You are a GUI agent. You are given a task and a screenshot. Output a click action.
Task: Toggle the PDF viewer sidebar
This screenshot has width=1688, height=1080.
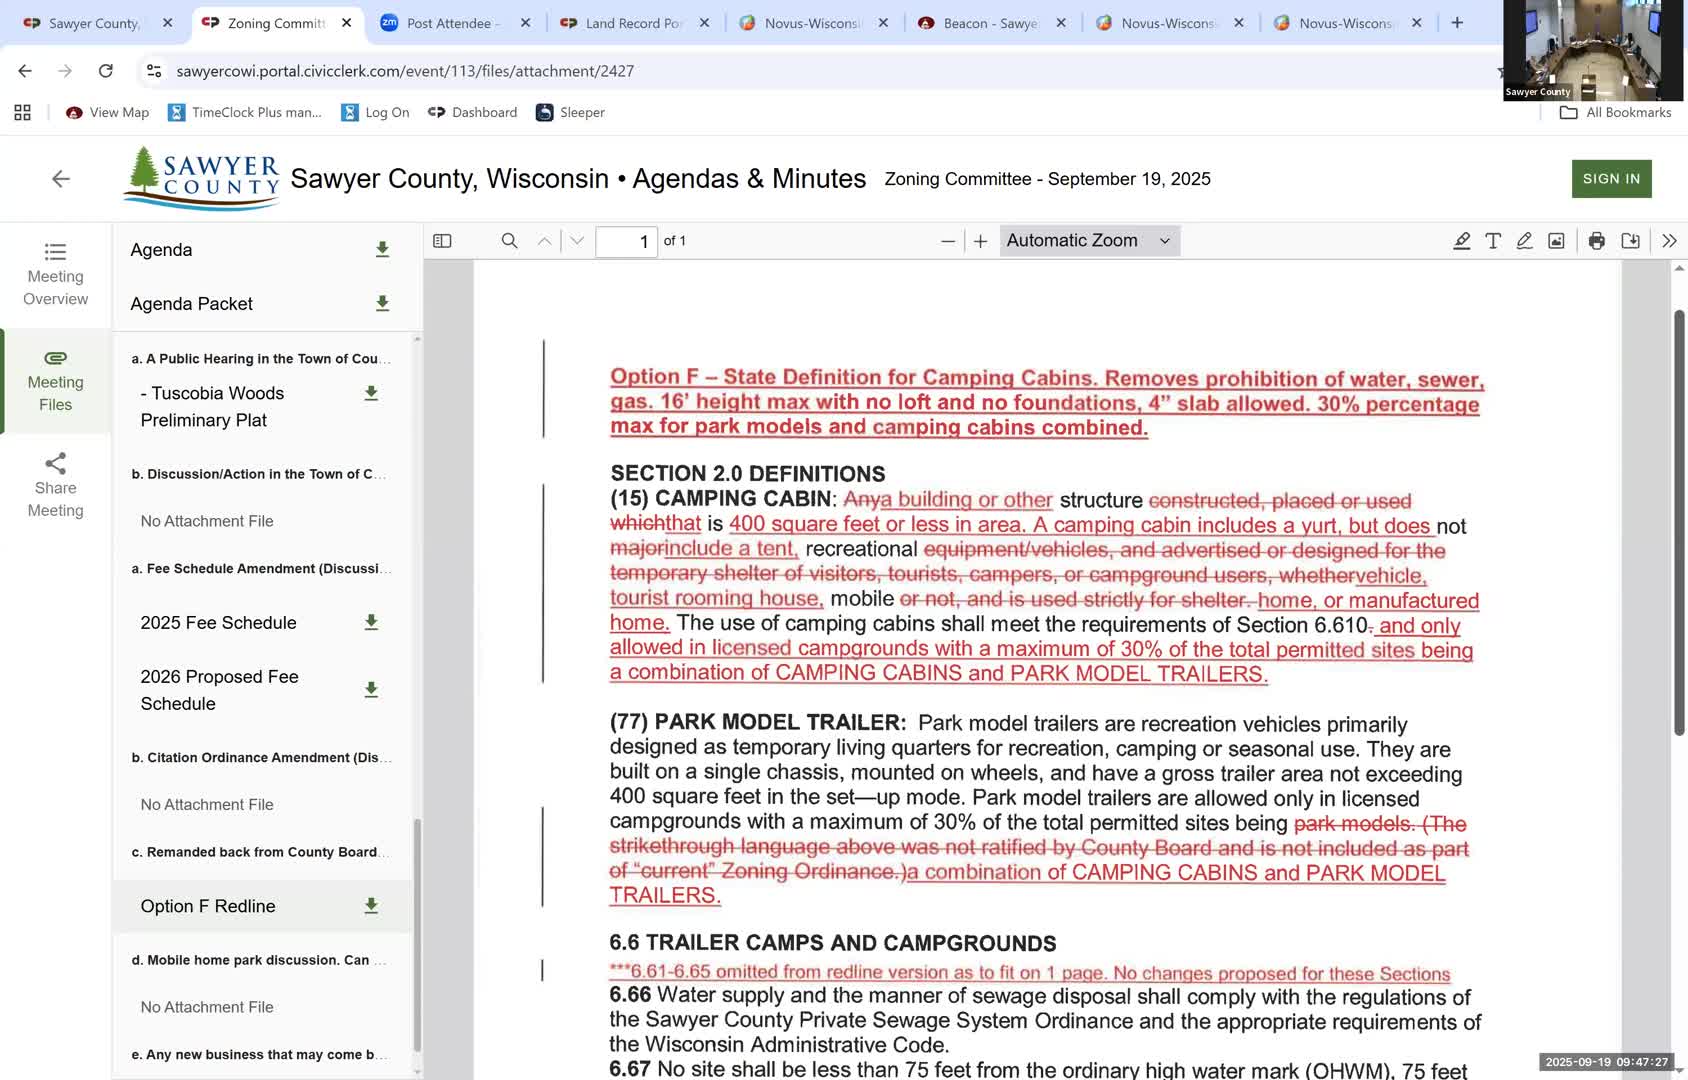(x=442, y=241)
